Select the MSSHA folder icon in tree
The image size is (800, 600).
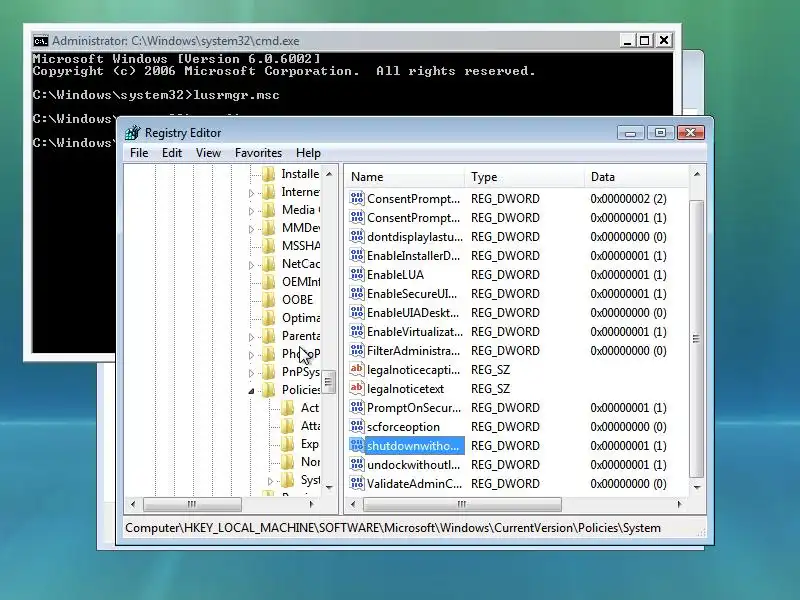pos(269,246)
